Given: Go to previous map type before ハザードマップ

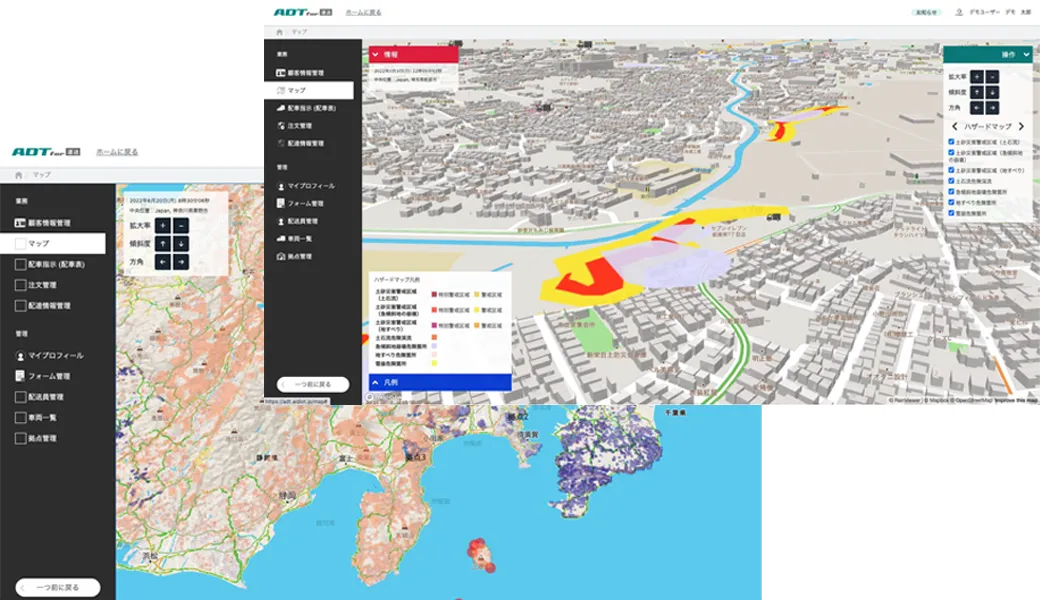Looking at the screenshot, I should pyautogui.click(x=954, y=126).
